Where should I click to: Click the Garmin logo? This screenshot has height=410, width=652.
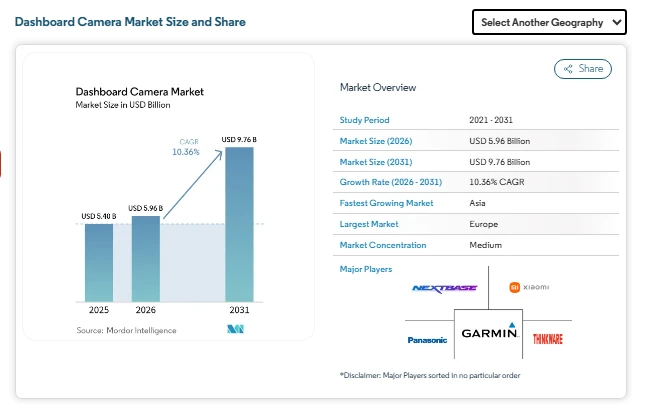tap(489, 333)
